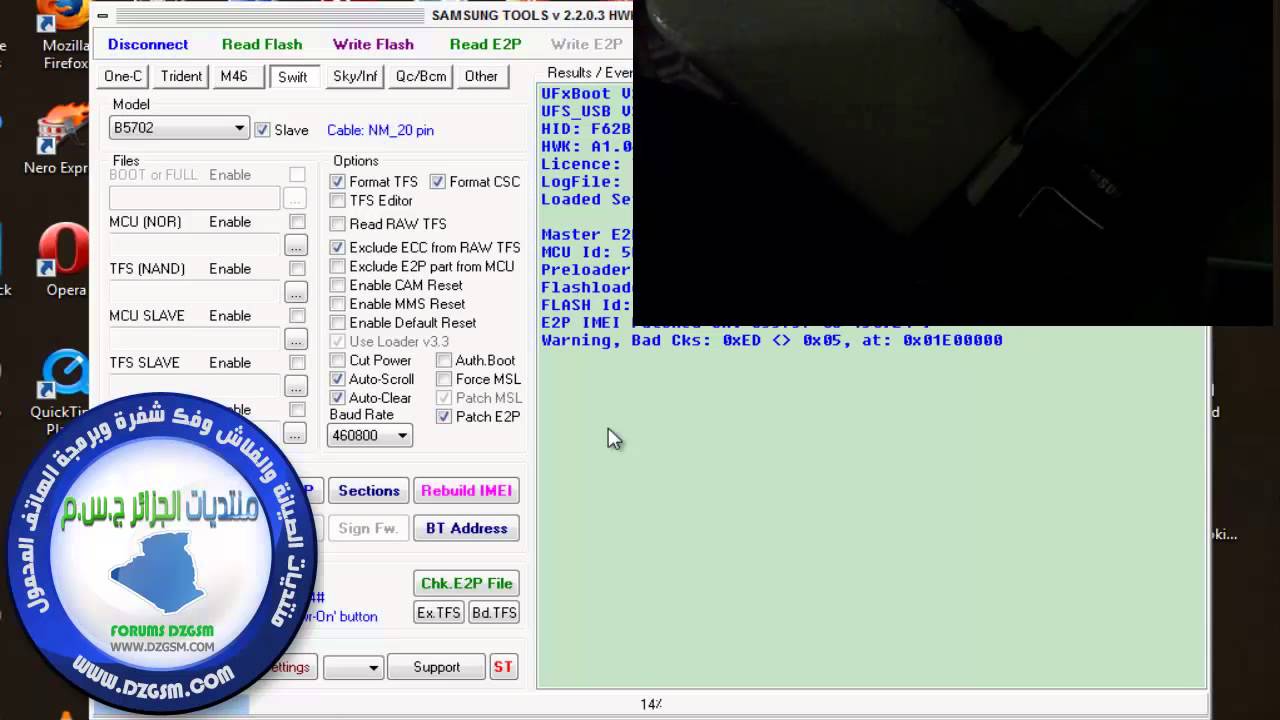Toggle the Slave checkbox
Viewport: 1280px width, 720px height.
pyautogui.click(x=262, y=130)
